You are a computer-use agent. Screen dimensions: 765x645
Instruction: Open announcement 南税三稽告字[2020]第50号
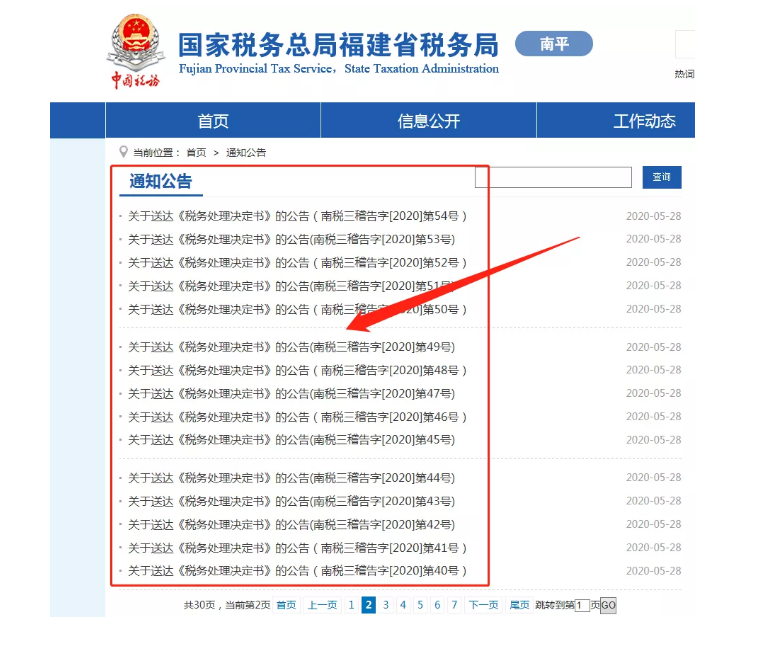point(297,309)
